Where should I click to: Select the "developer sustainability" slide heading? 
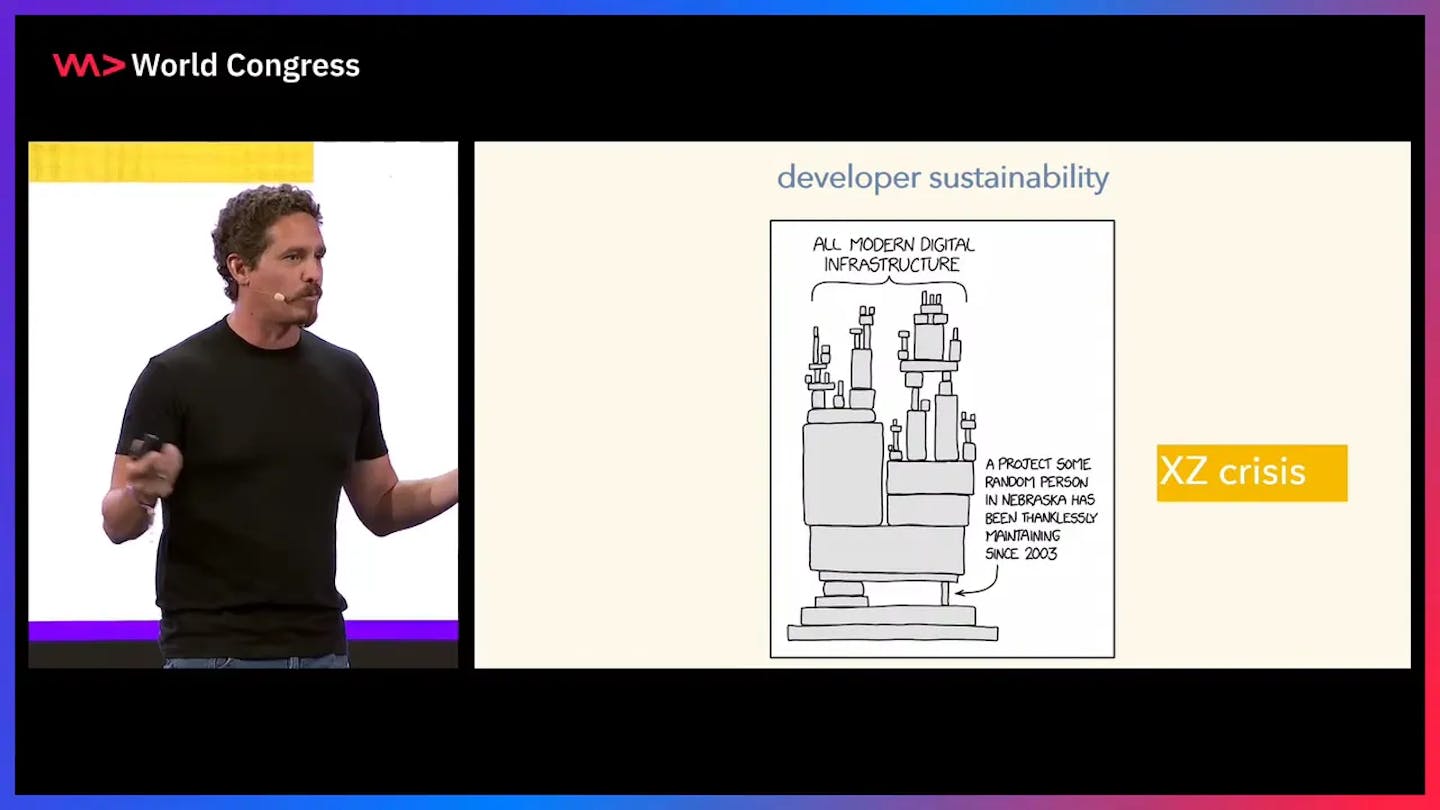(x=942, y=178)
